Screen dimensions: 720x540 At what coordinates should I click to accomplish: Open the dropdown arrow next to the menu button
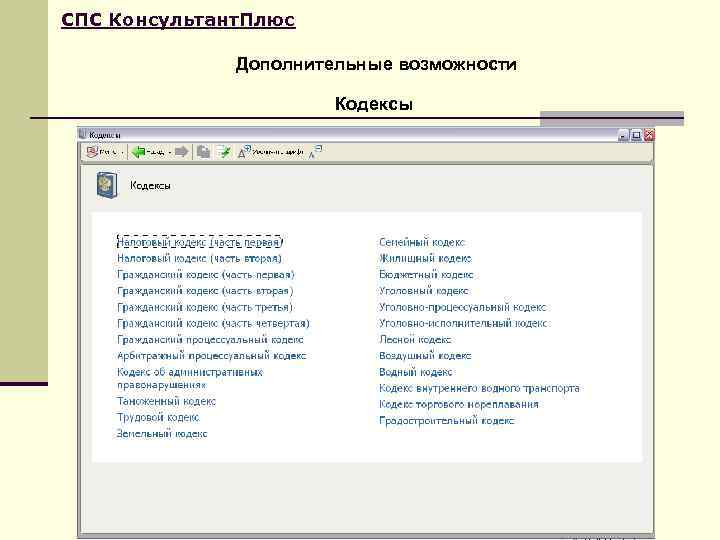point(122,152)
